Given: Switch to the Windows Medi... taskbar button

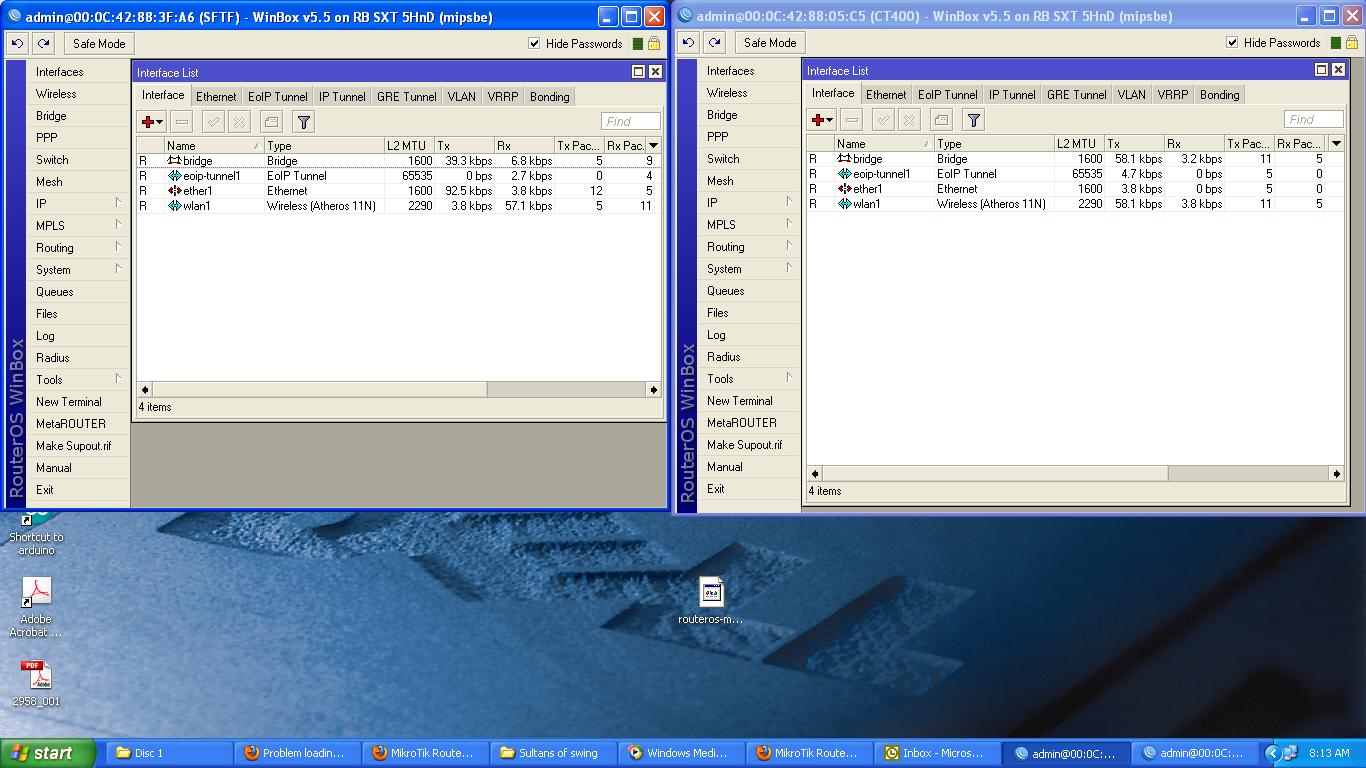Looking at the screenshot, I should coord(680,753).
